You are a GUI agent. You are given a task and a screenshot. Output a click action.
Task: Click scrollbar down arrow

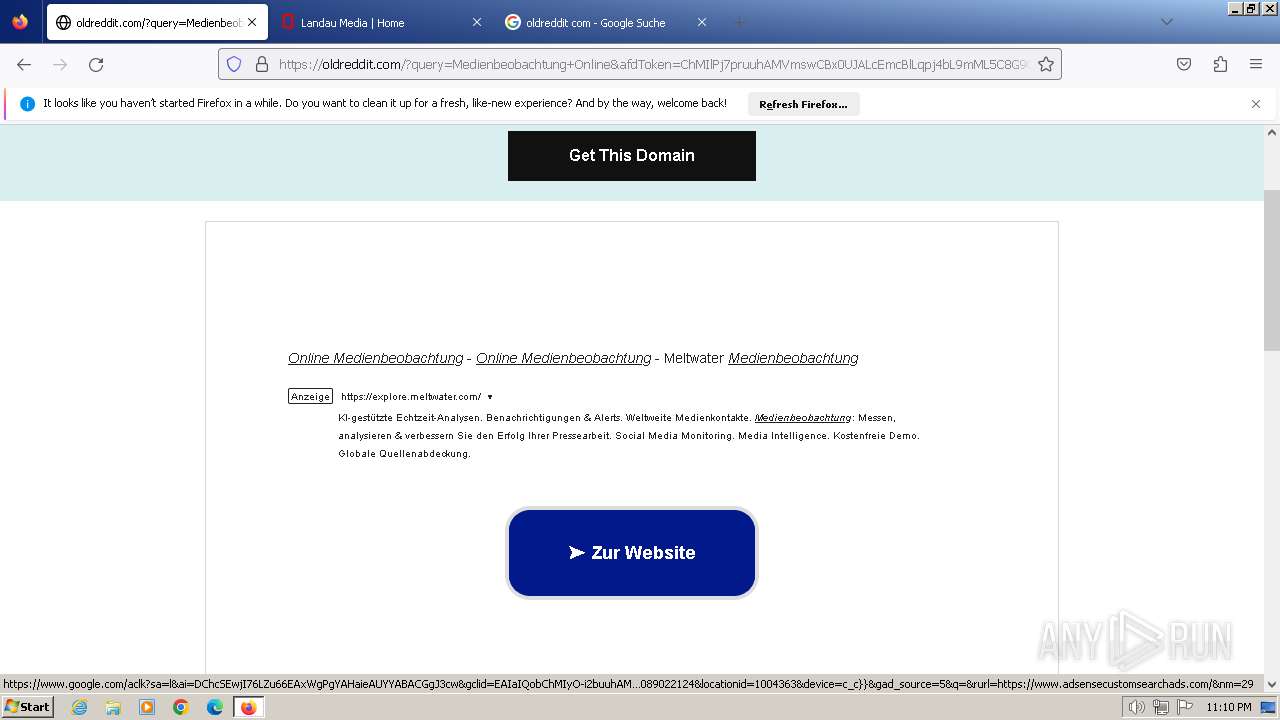point(1272,685)
